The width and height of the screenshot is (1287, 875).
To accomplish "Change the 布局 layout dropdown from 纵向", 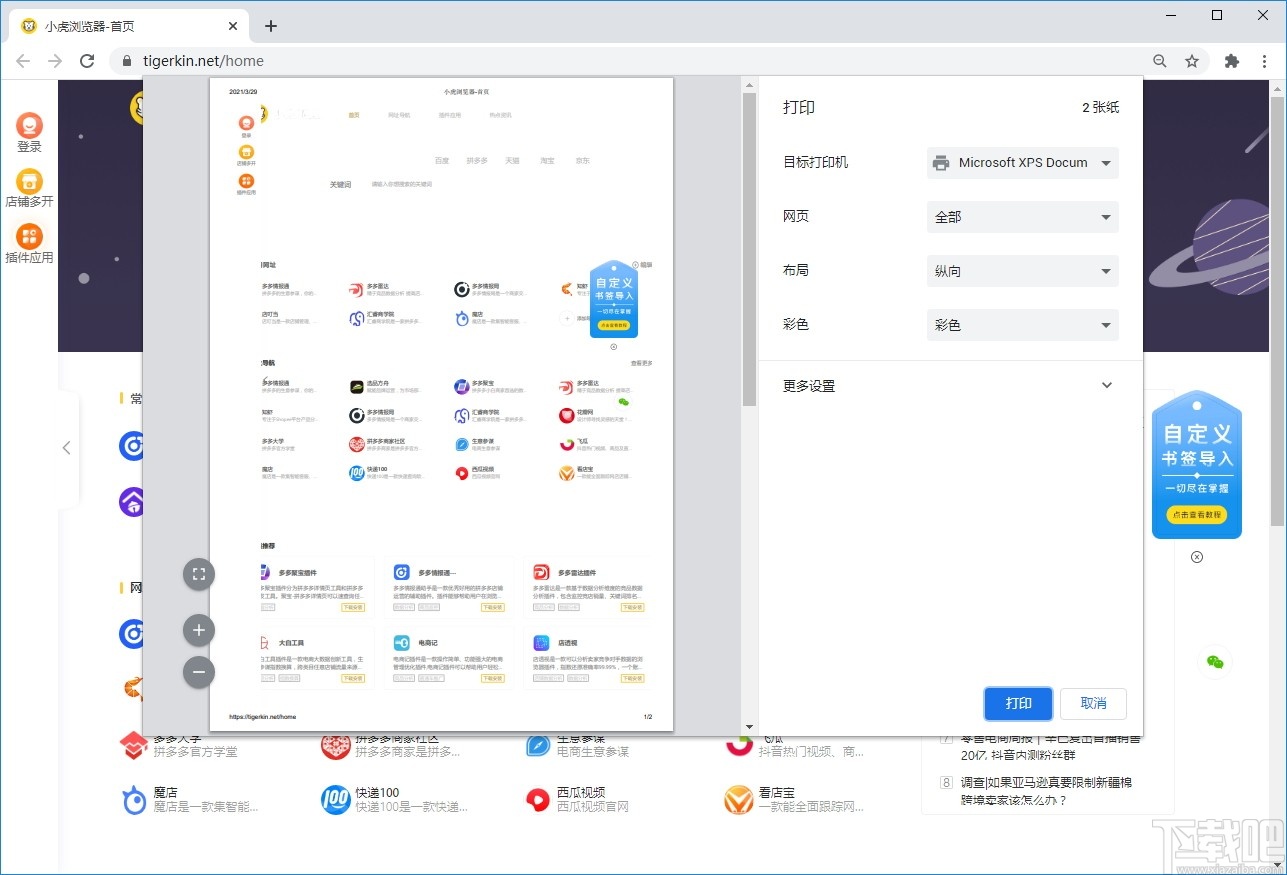I will (1021, 270).
